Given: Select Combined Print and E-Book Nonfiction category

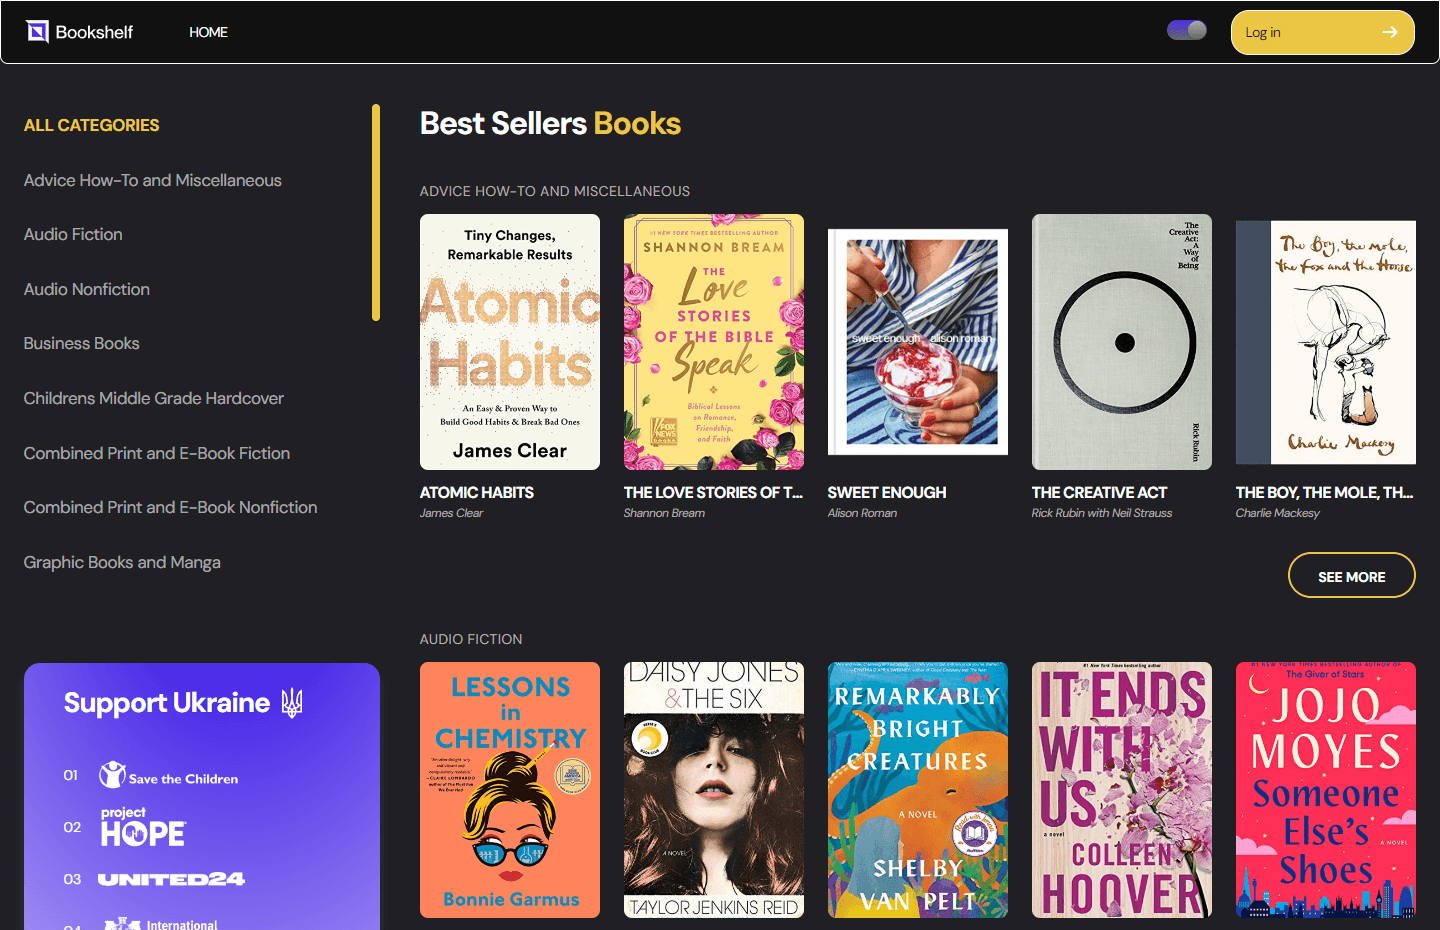Looking at the screenshot, I should (171, 507).
